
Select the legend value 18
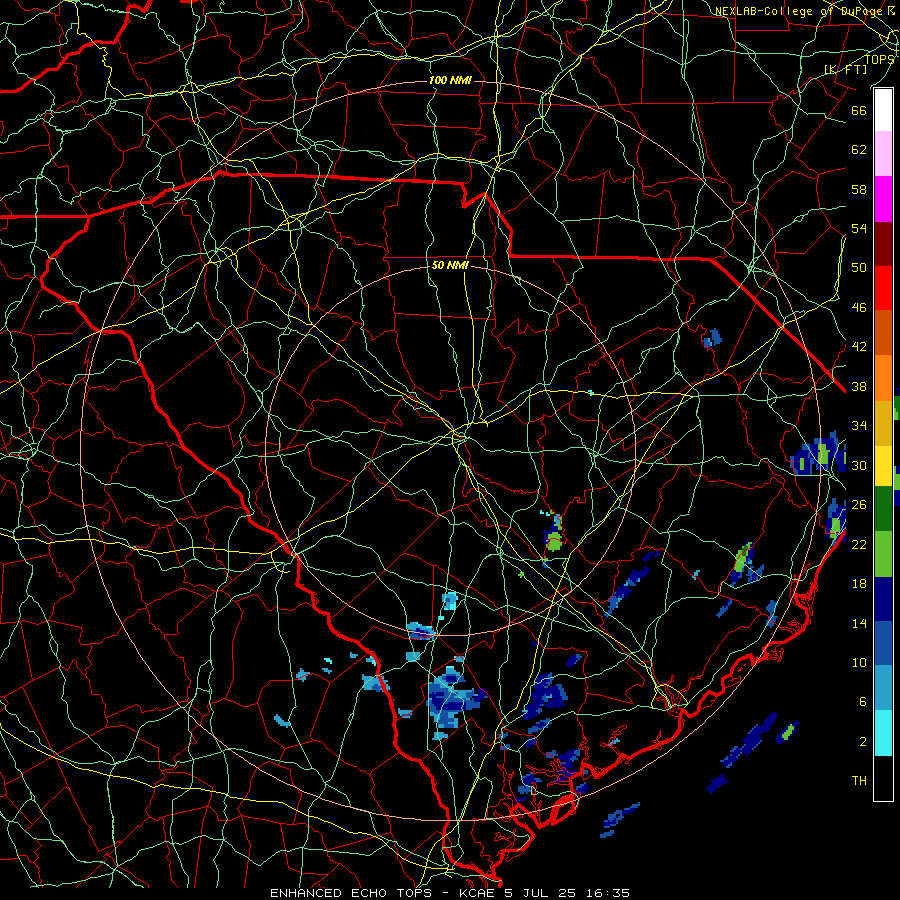pos(859,584)
